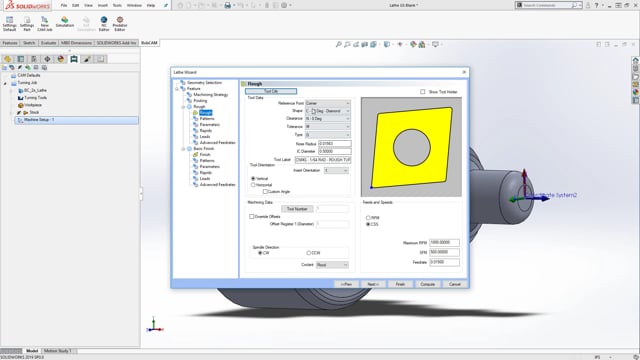Screen dimensions: 640x360
Task: Click the print icon in top toolbar
Action: tap(228, 5)
